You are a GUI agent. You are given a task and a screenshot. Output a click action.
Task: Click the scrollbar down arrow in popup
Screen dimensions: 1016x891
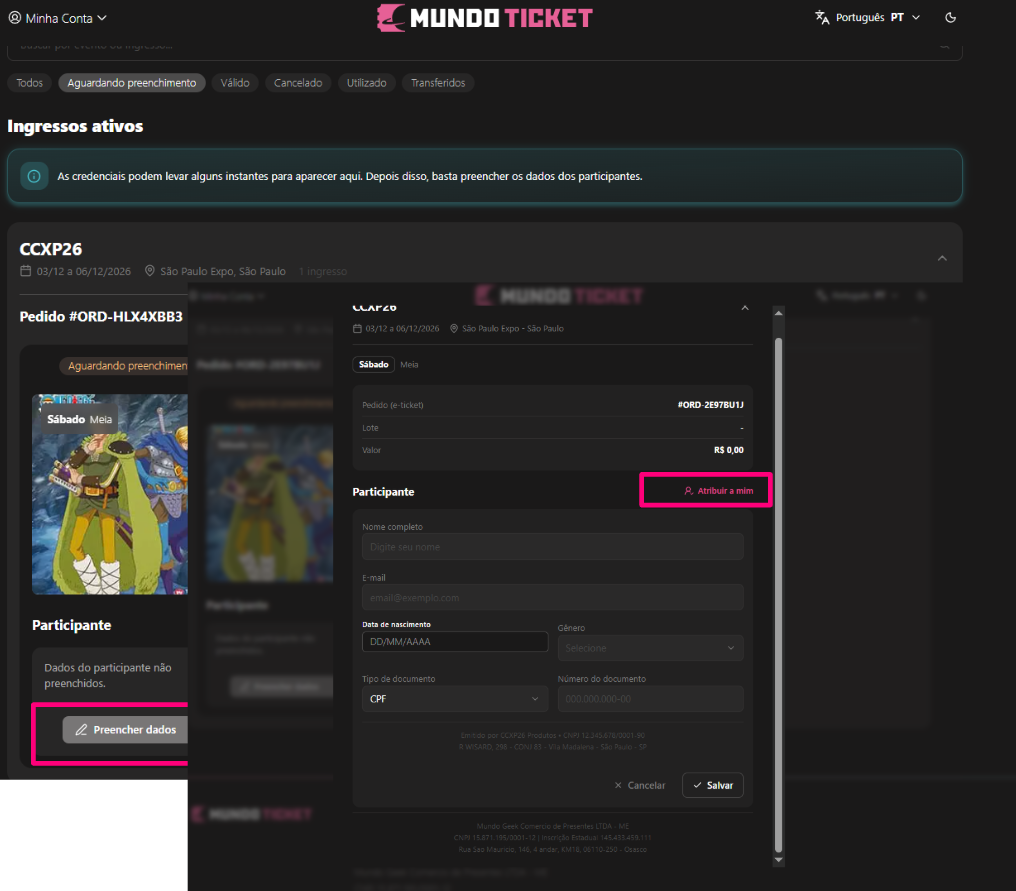click(779, 860)
